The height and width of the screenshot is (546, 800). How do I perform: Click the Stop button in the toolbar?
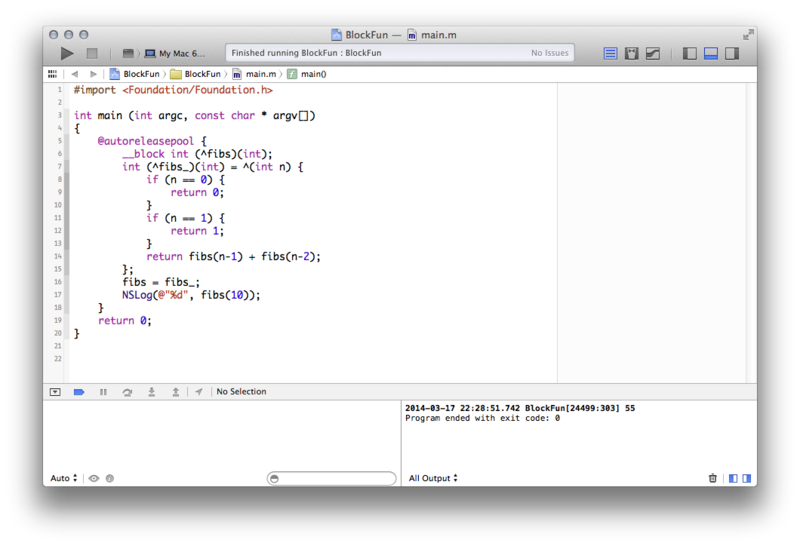pyautogui.click(x=92, y=53)
